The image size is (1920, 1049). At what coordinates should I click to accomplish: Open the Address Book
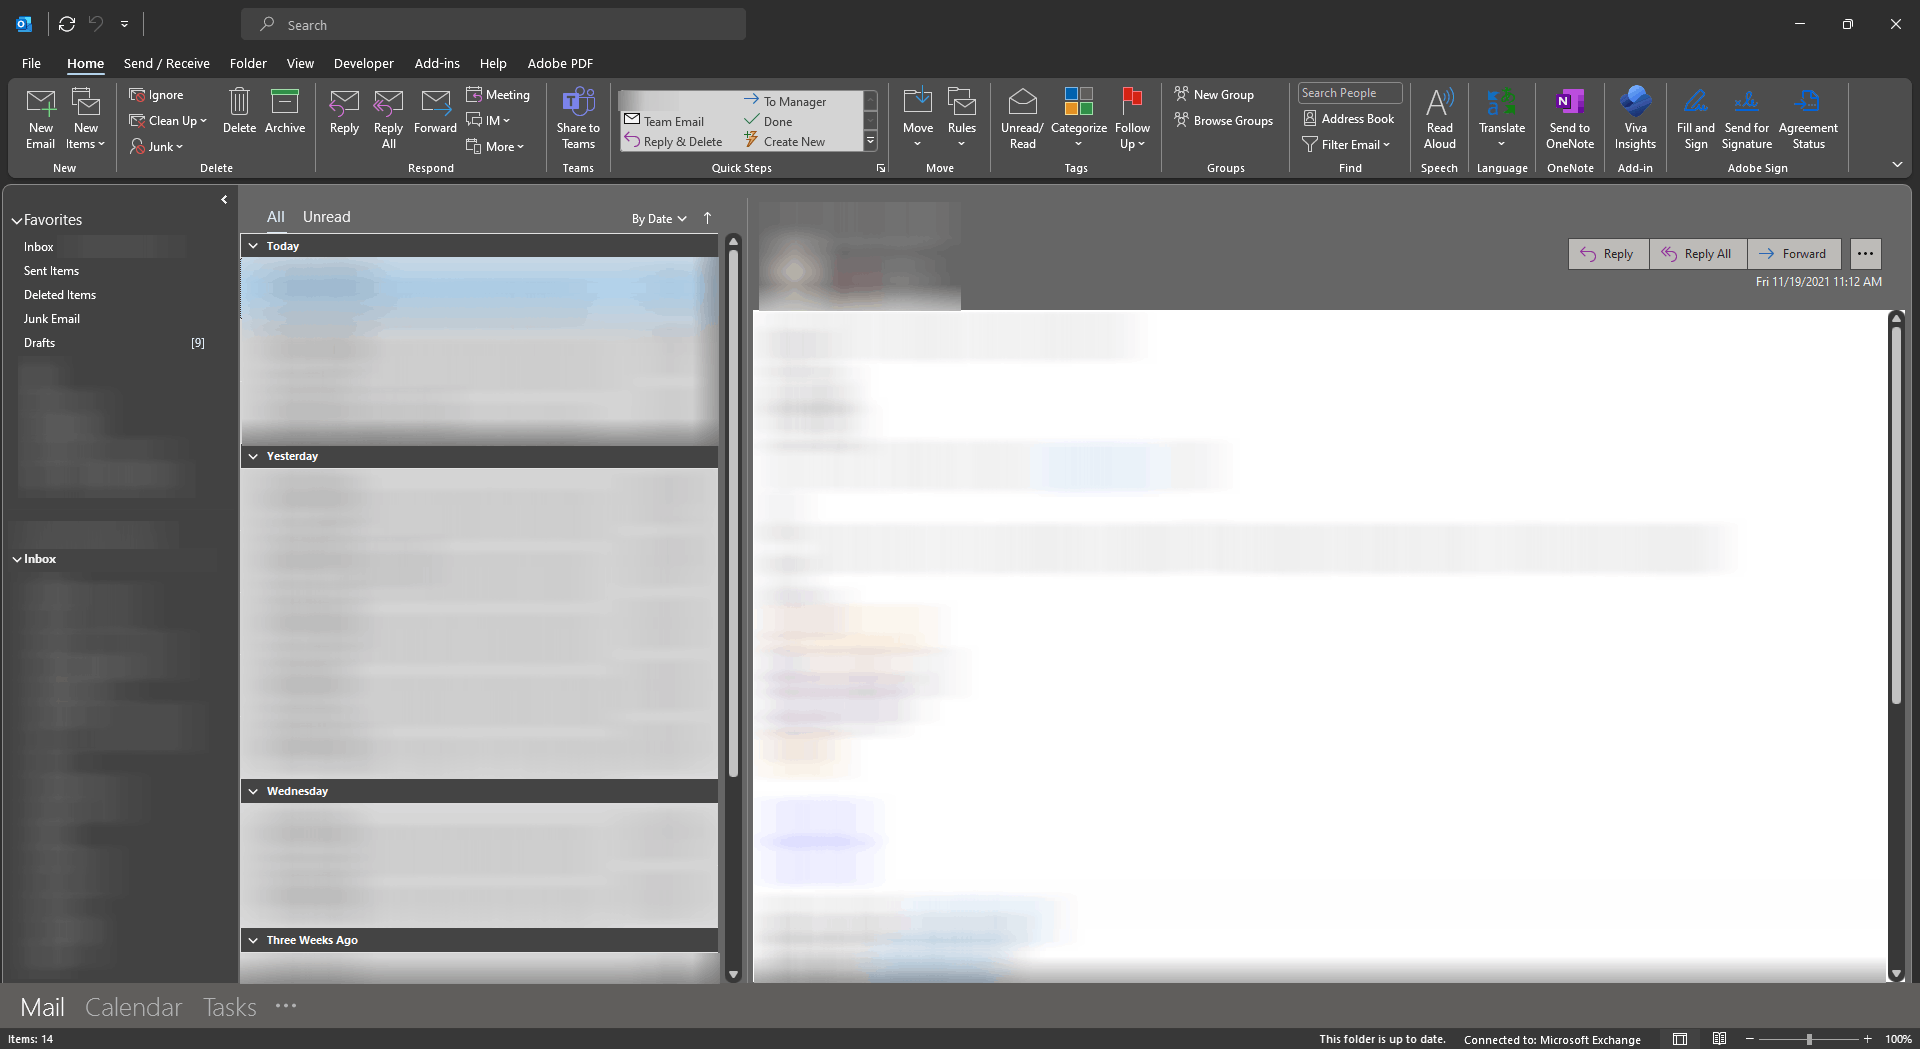click(1348, 119)
